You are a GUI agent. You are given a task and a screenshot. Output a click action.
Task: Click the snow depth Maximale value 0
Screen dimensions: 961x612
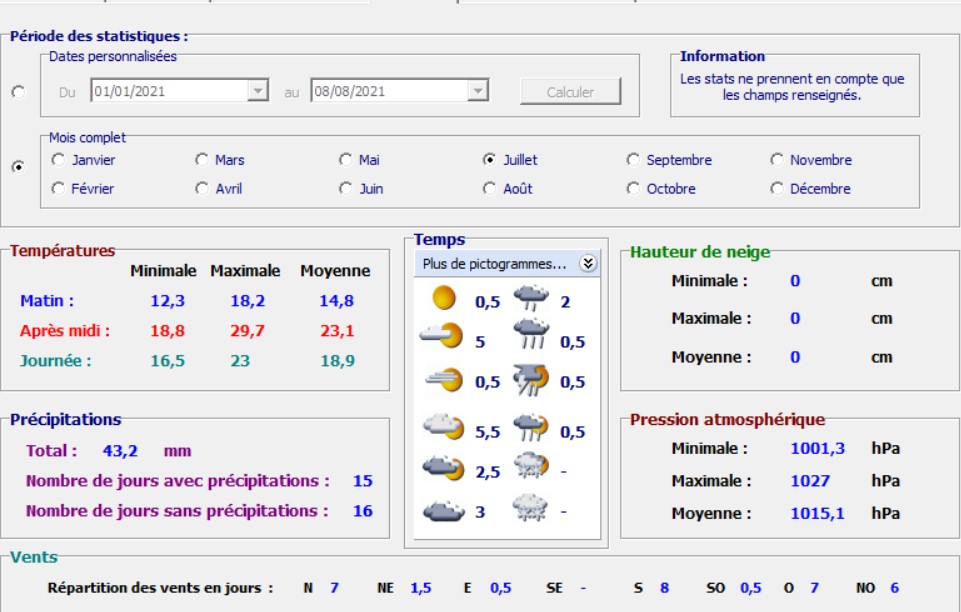(795, 319)
